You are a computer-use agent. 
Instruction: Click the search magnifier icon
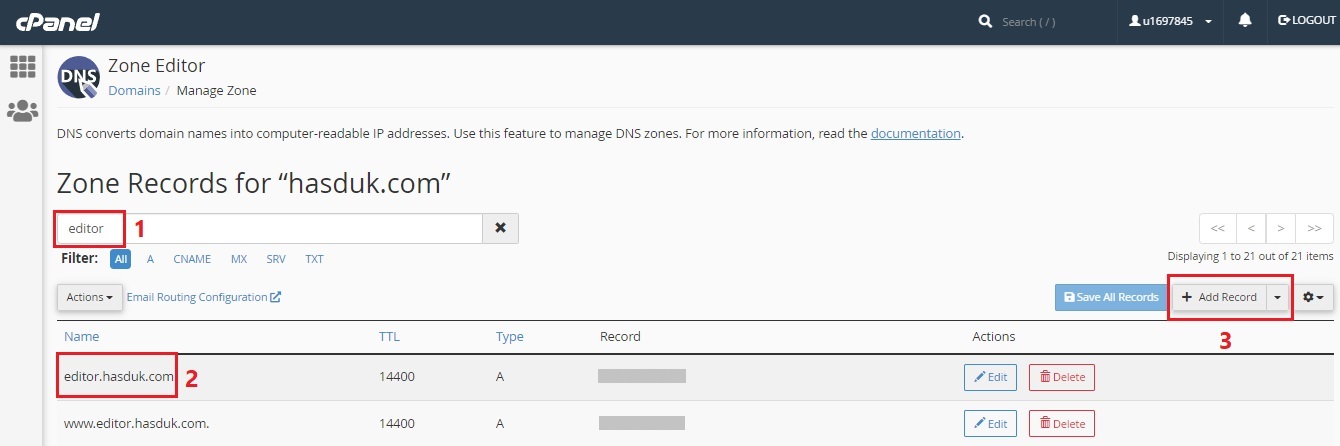[x=985, y=21]
